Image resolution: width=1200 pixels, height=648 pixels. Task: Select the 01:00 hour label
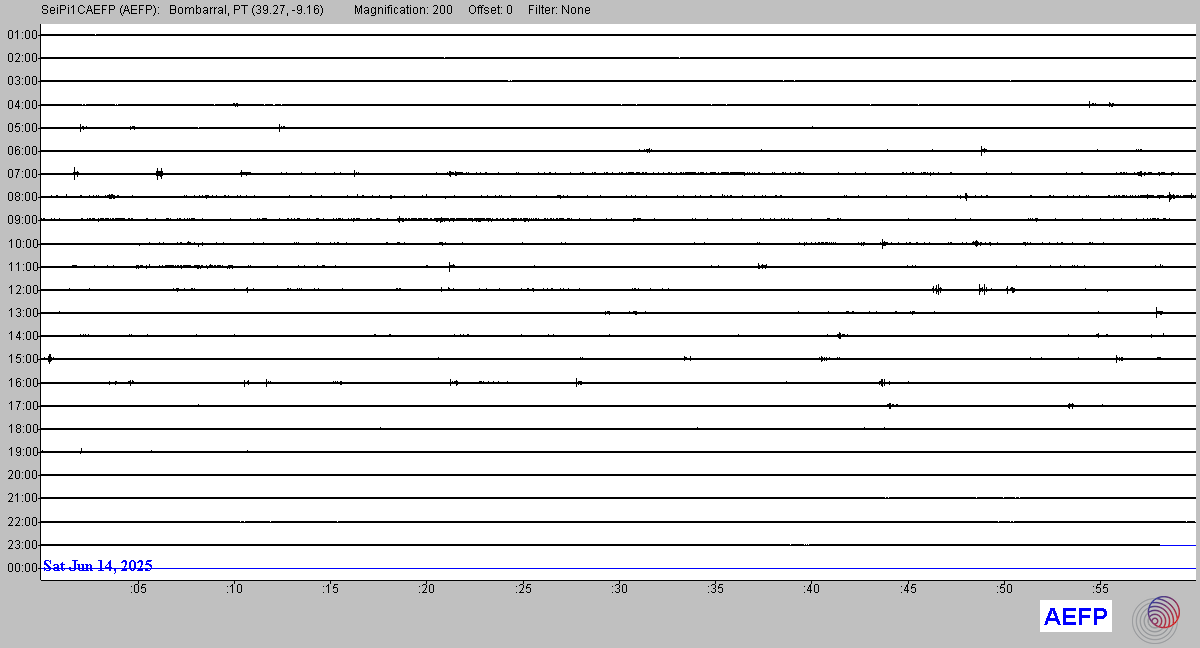pyautogui.click(x=22, y=35)
